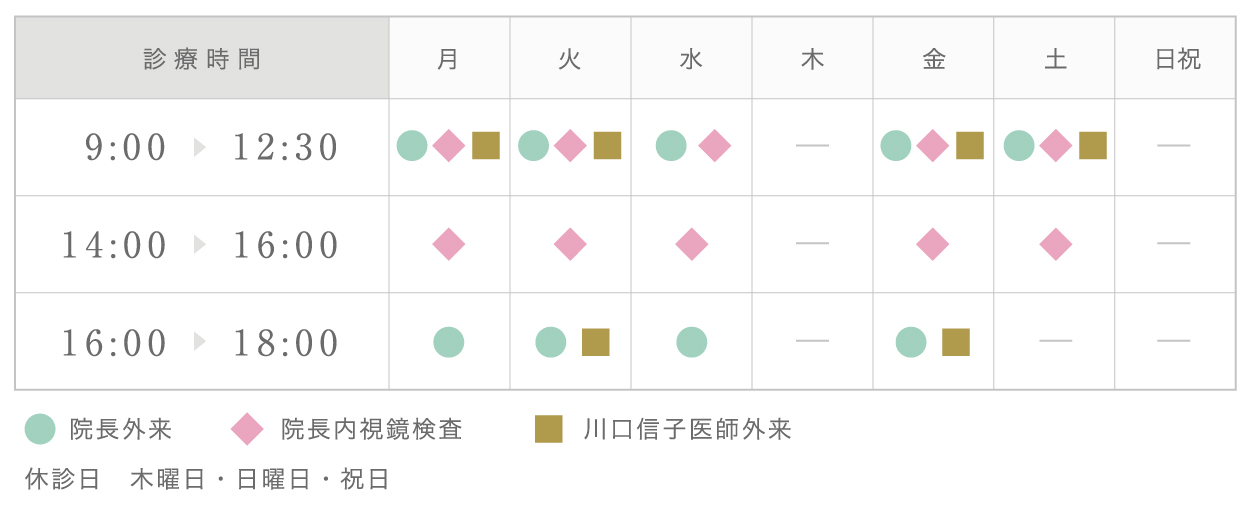This screenshot has width=1250, height=507.
Task: Click the 月 column header
Action: click(448, 59)
